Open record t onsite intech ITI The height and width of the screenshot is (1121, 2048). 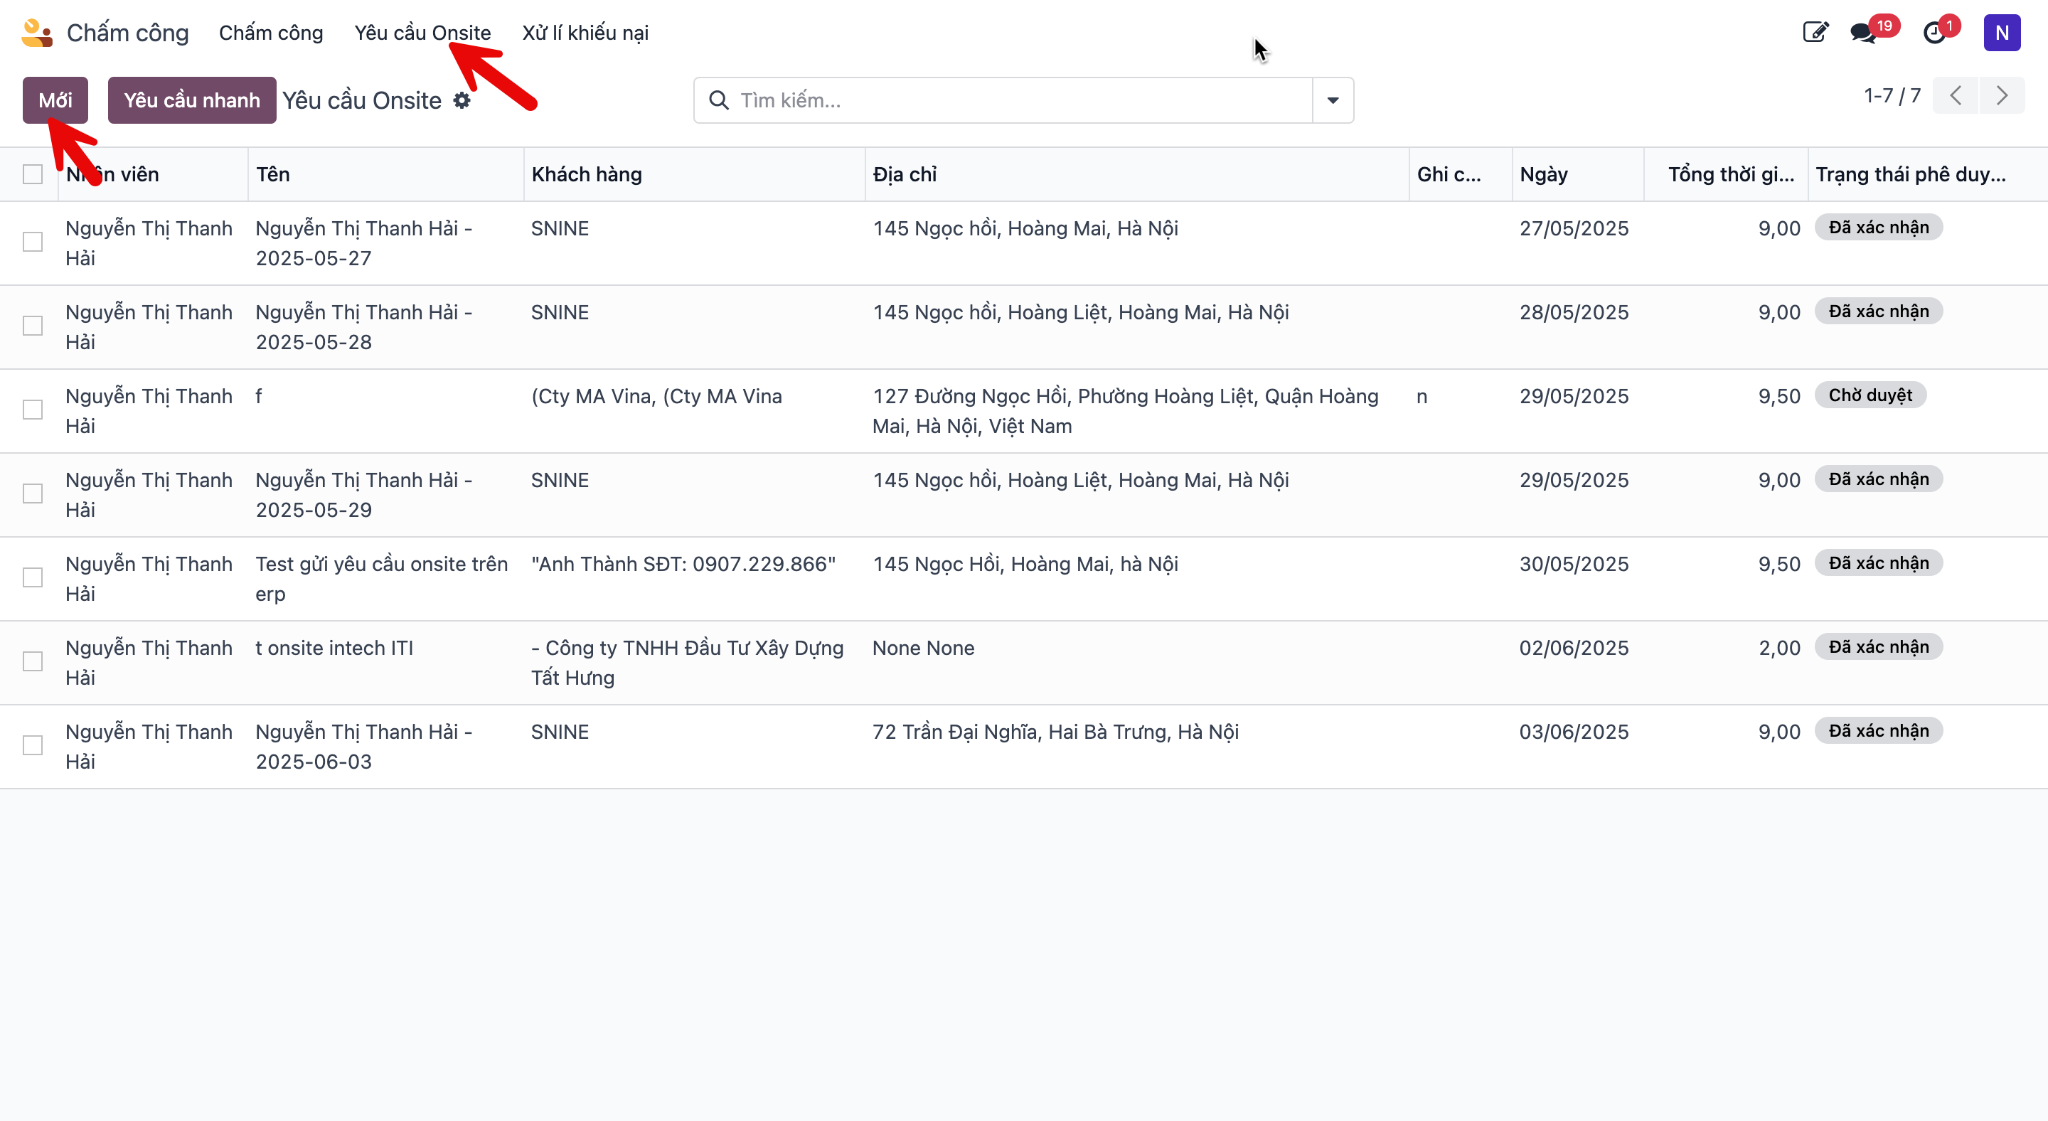(x=334, y=648)
